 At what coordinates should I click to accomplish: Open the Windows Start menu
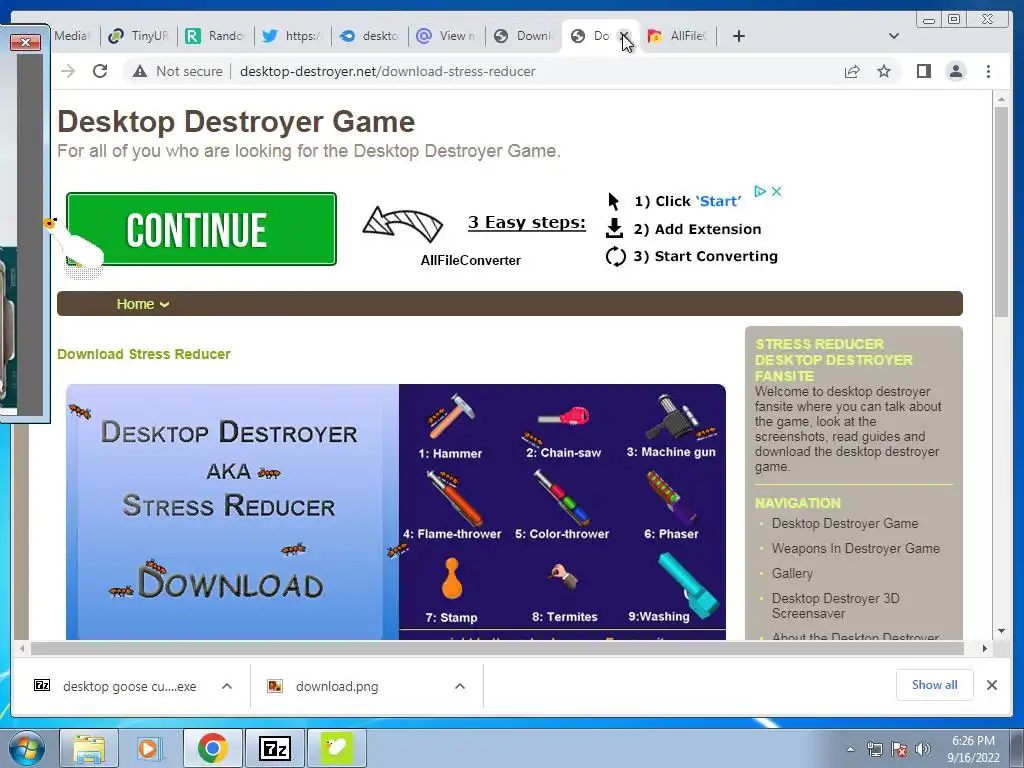pos(27,748)
